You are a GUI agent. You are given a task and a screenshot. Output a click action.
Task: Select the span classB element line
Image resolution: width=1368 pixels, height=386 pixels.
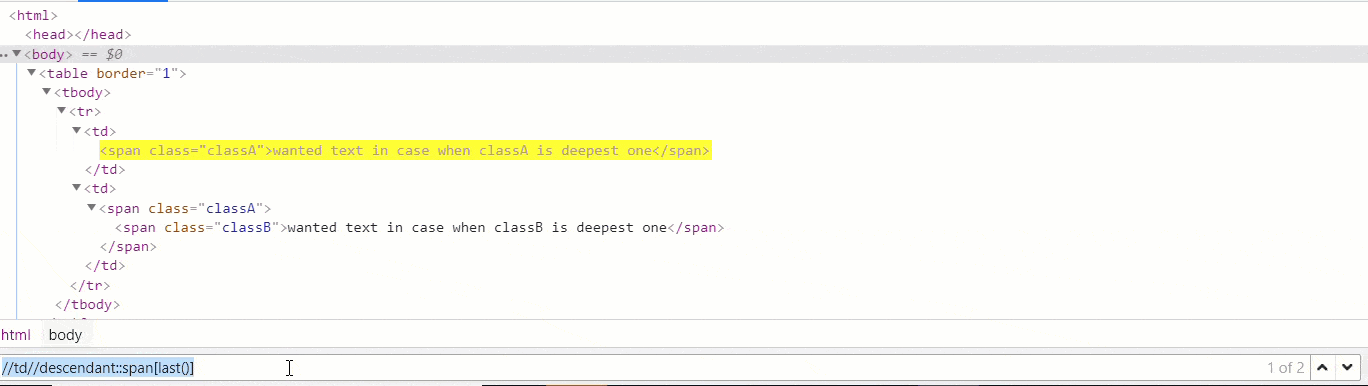coord(419,227)
